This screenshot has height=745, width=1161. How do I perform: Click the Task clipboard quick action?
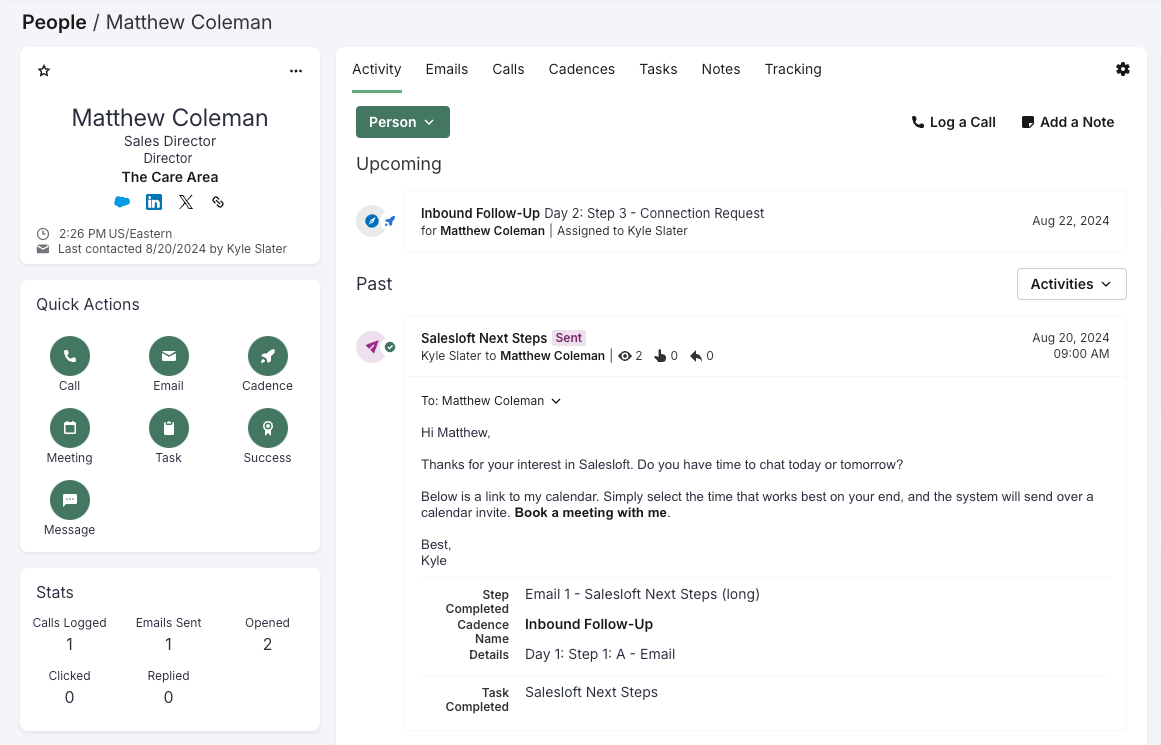(169, 428)
